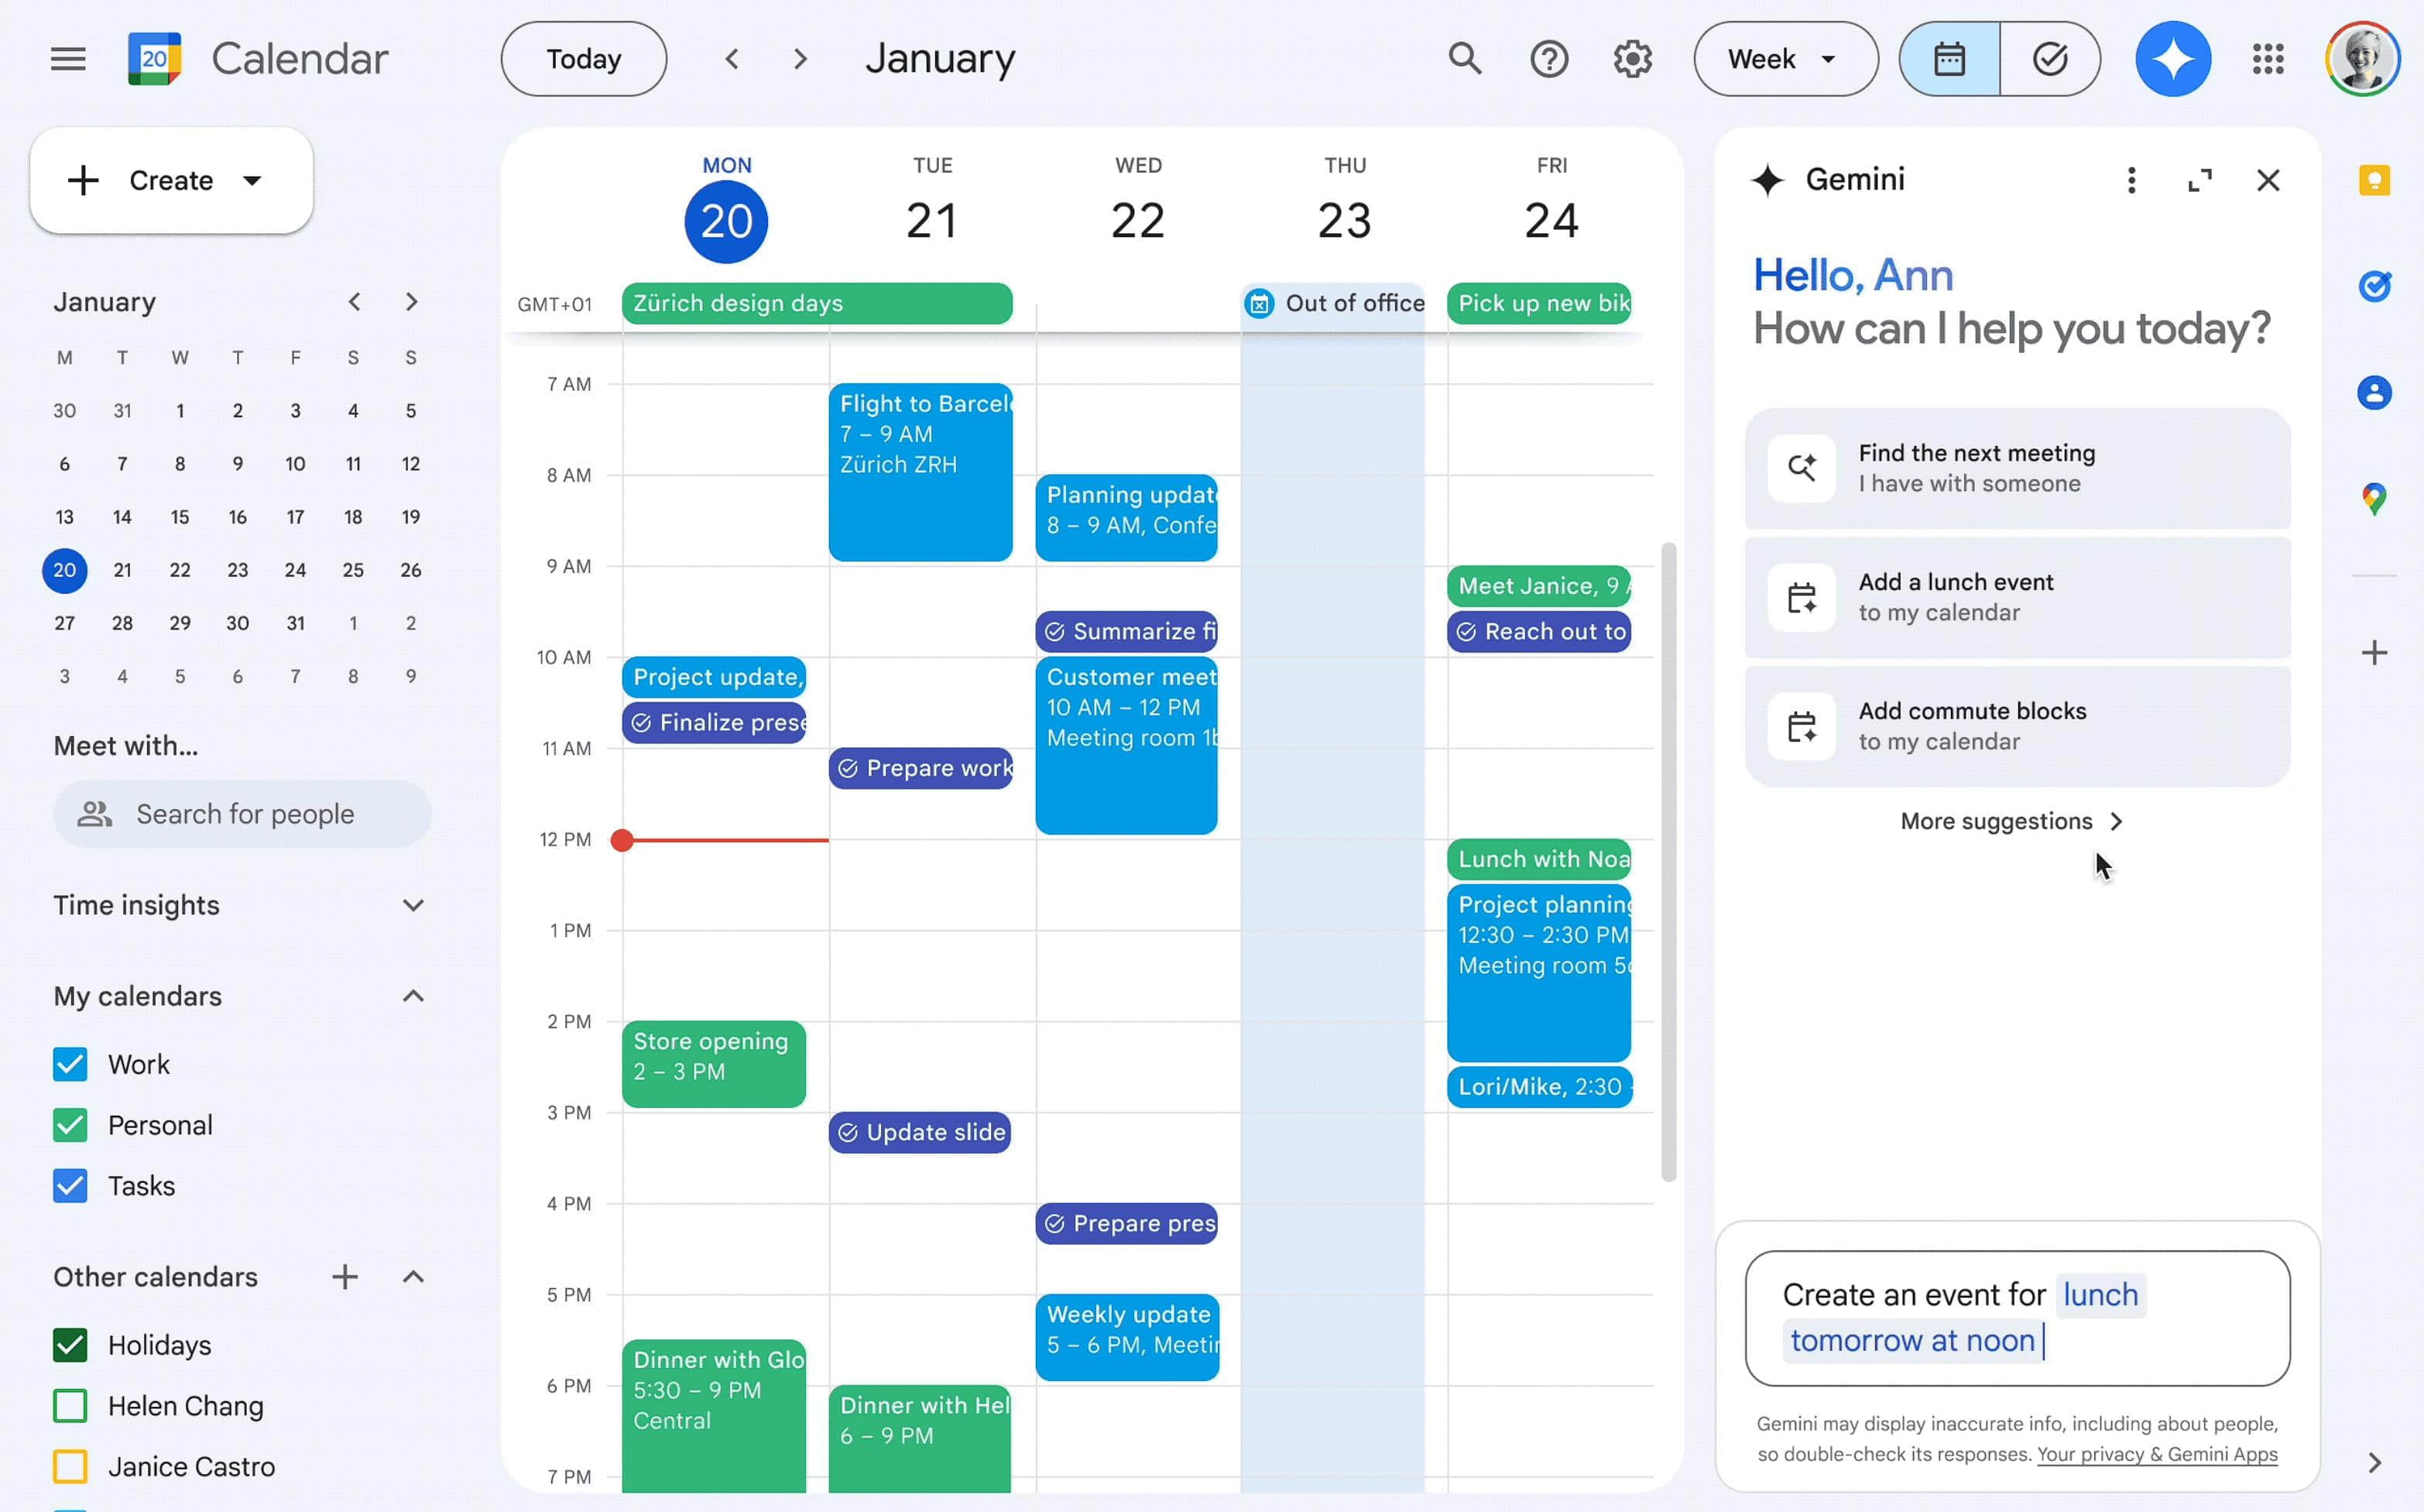Viewport: 2424px width, 1512px height.
Task: Open the Store opening event
Action: (x=713, y=1064)
